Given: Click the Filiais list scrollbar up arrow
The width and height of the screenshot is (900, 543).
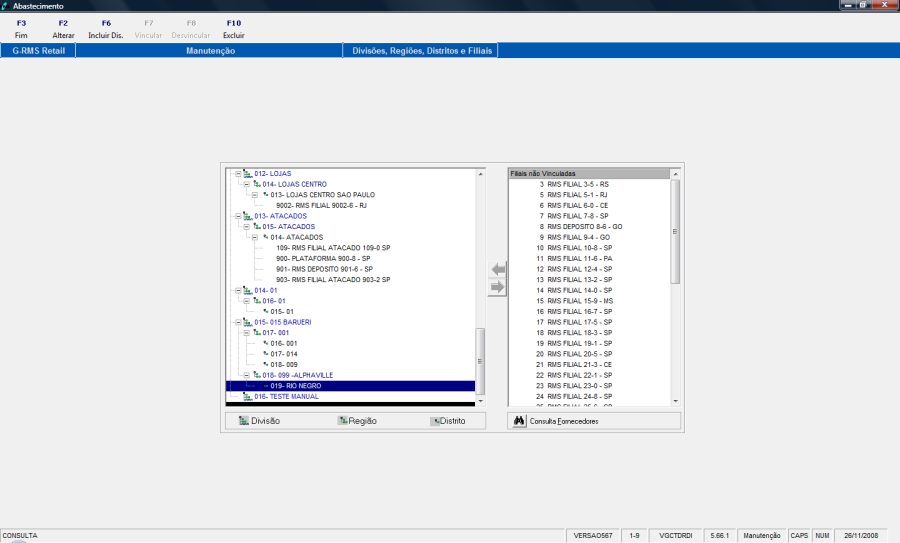Looking at the screenshot, I should (676, 174).
